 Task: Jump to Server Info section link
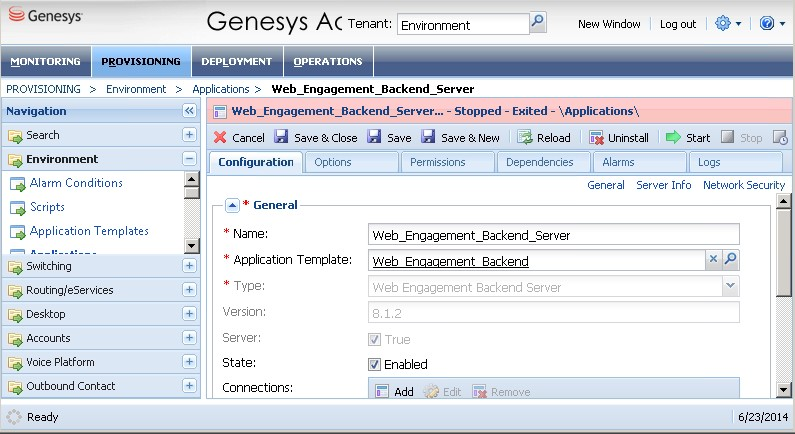coord(664,185)
